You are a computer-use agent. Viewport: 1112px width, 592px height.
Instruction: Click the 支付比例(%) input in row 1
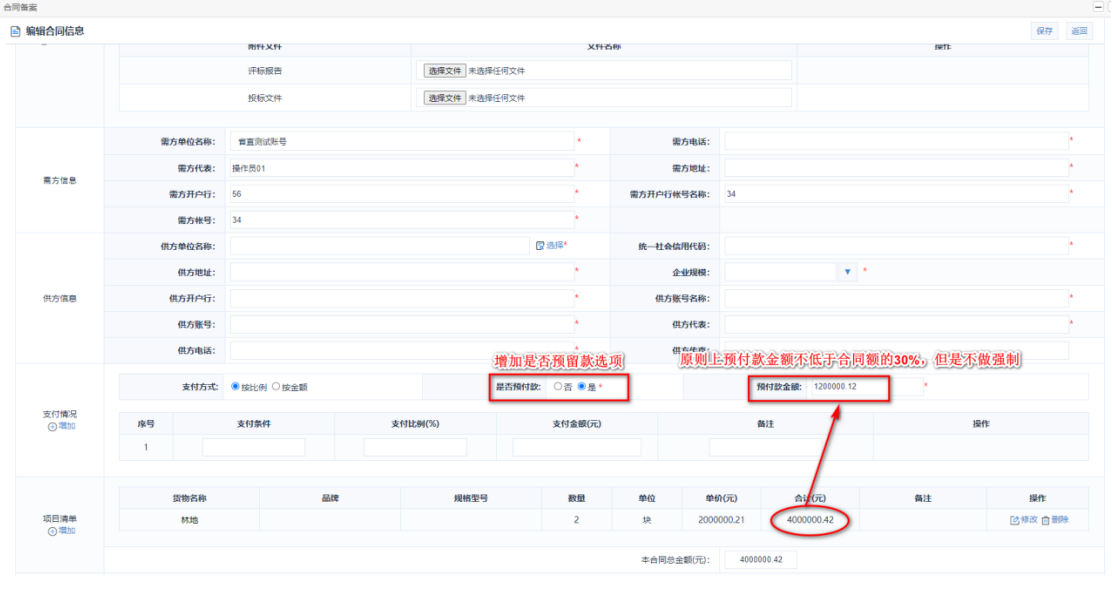pos(415,447)
